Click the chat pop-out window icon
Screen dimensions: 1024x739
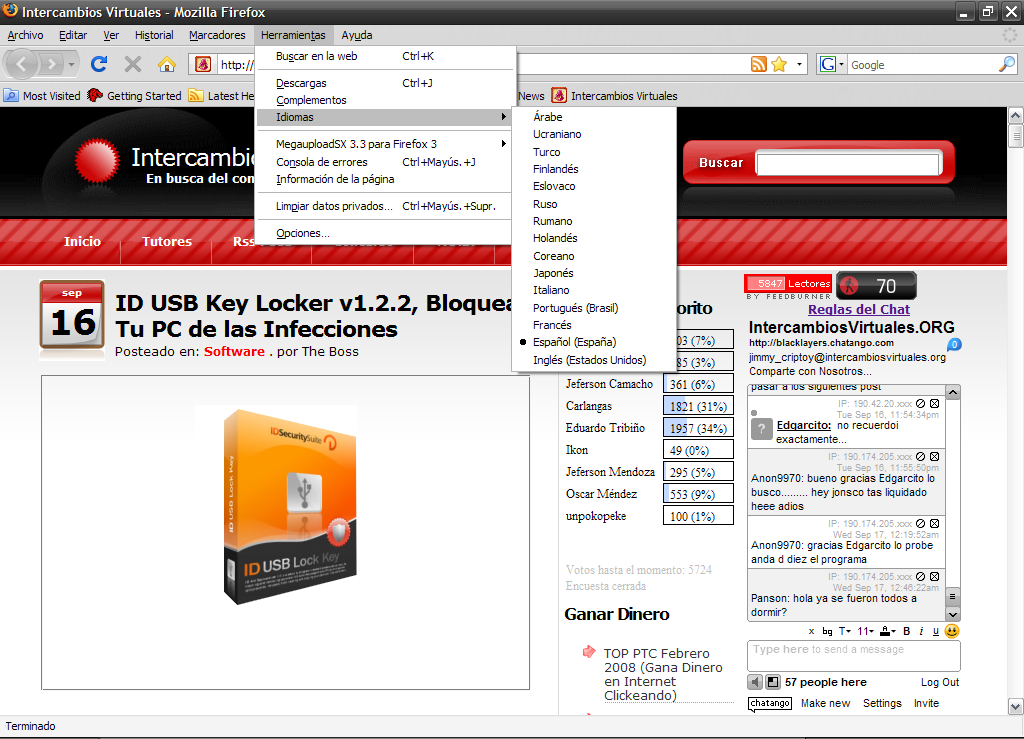pyautogui.click(x=773, y=682)
